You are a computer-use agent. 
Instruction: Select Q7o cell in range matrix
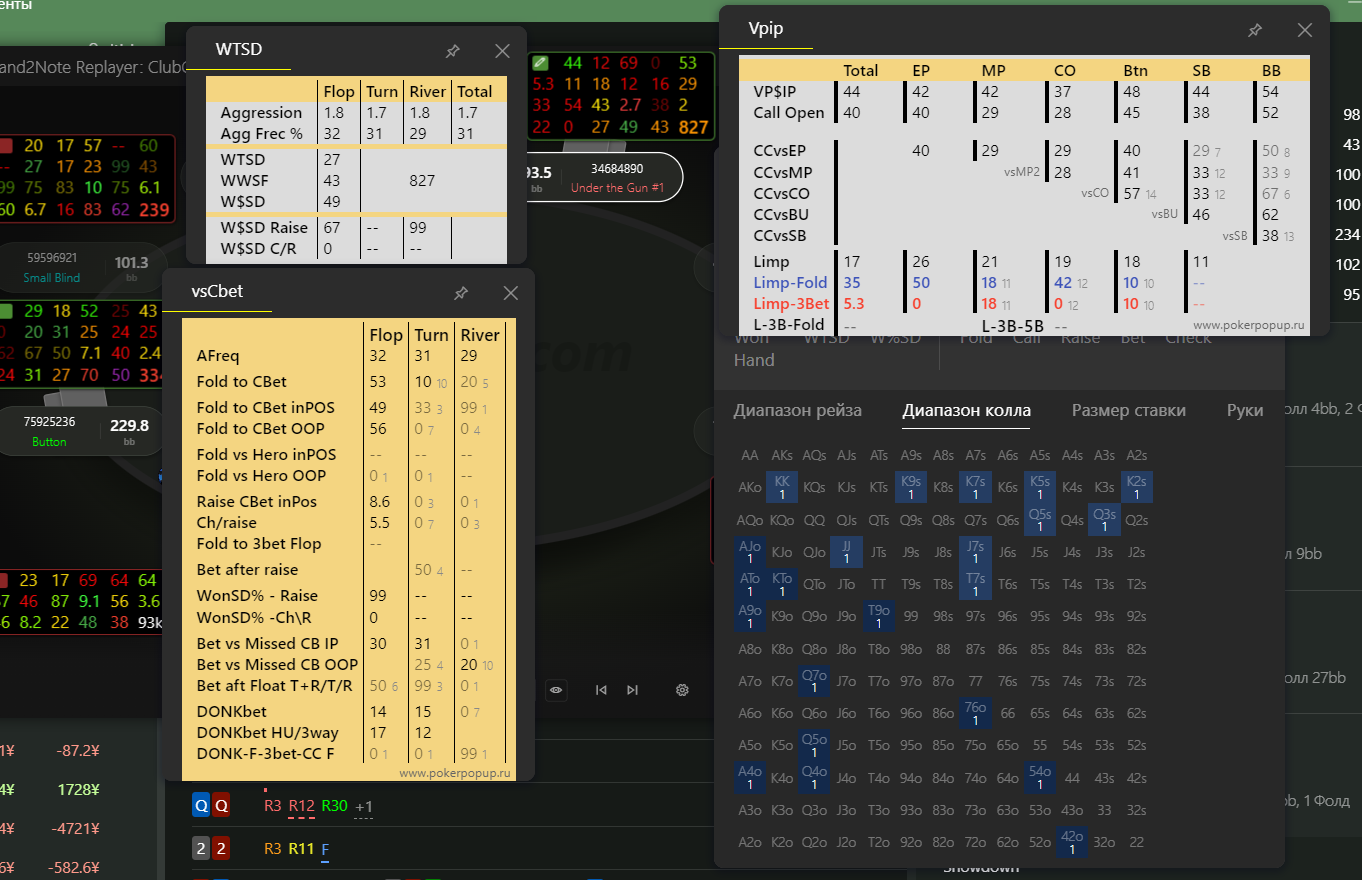coord(814,681)
